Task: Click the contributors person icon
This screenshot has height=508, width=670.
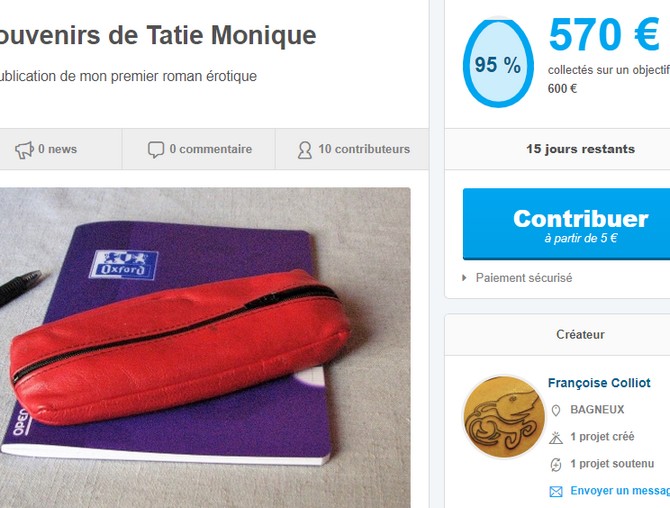Action: [x=305, y=150]
